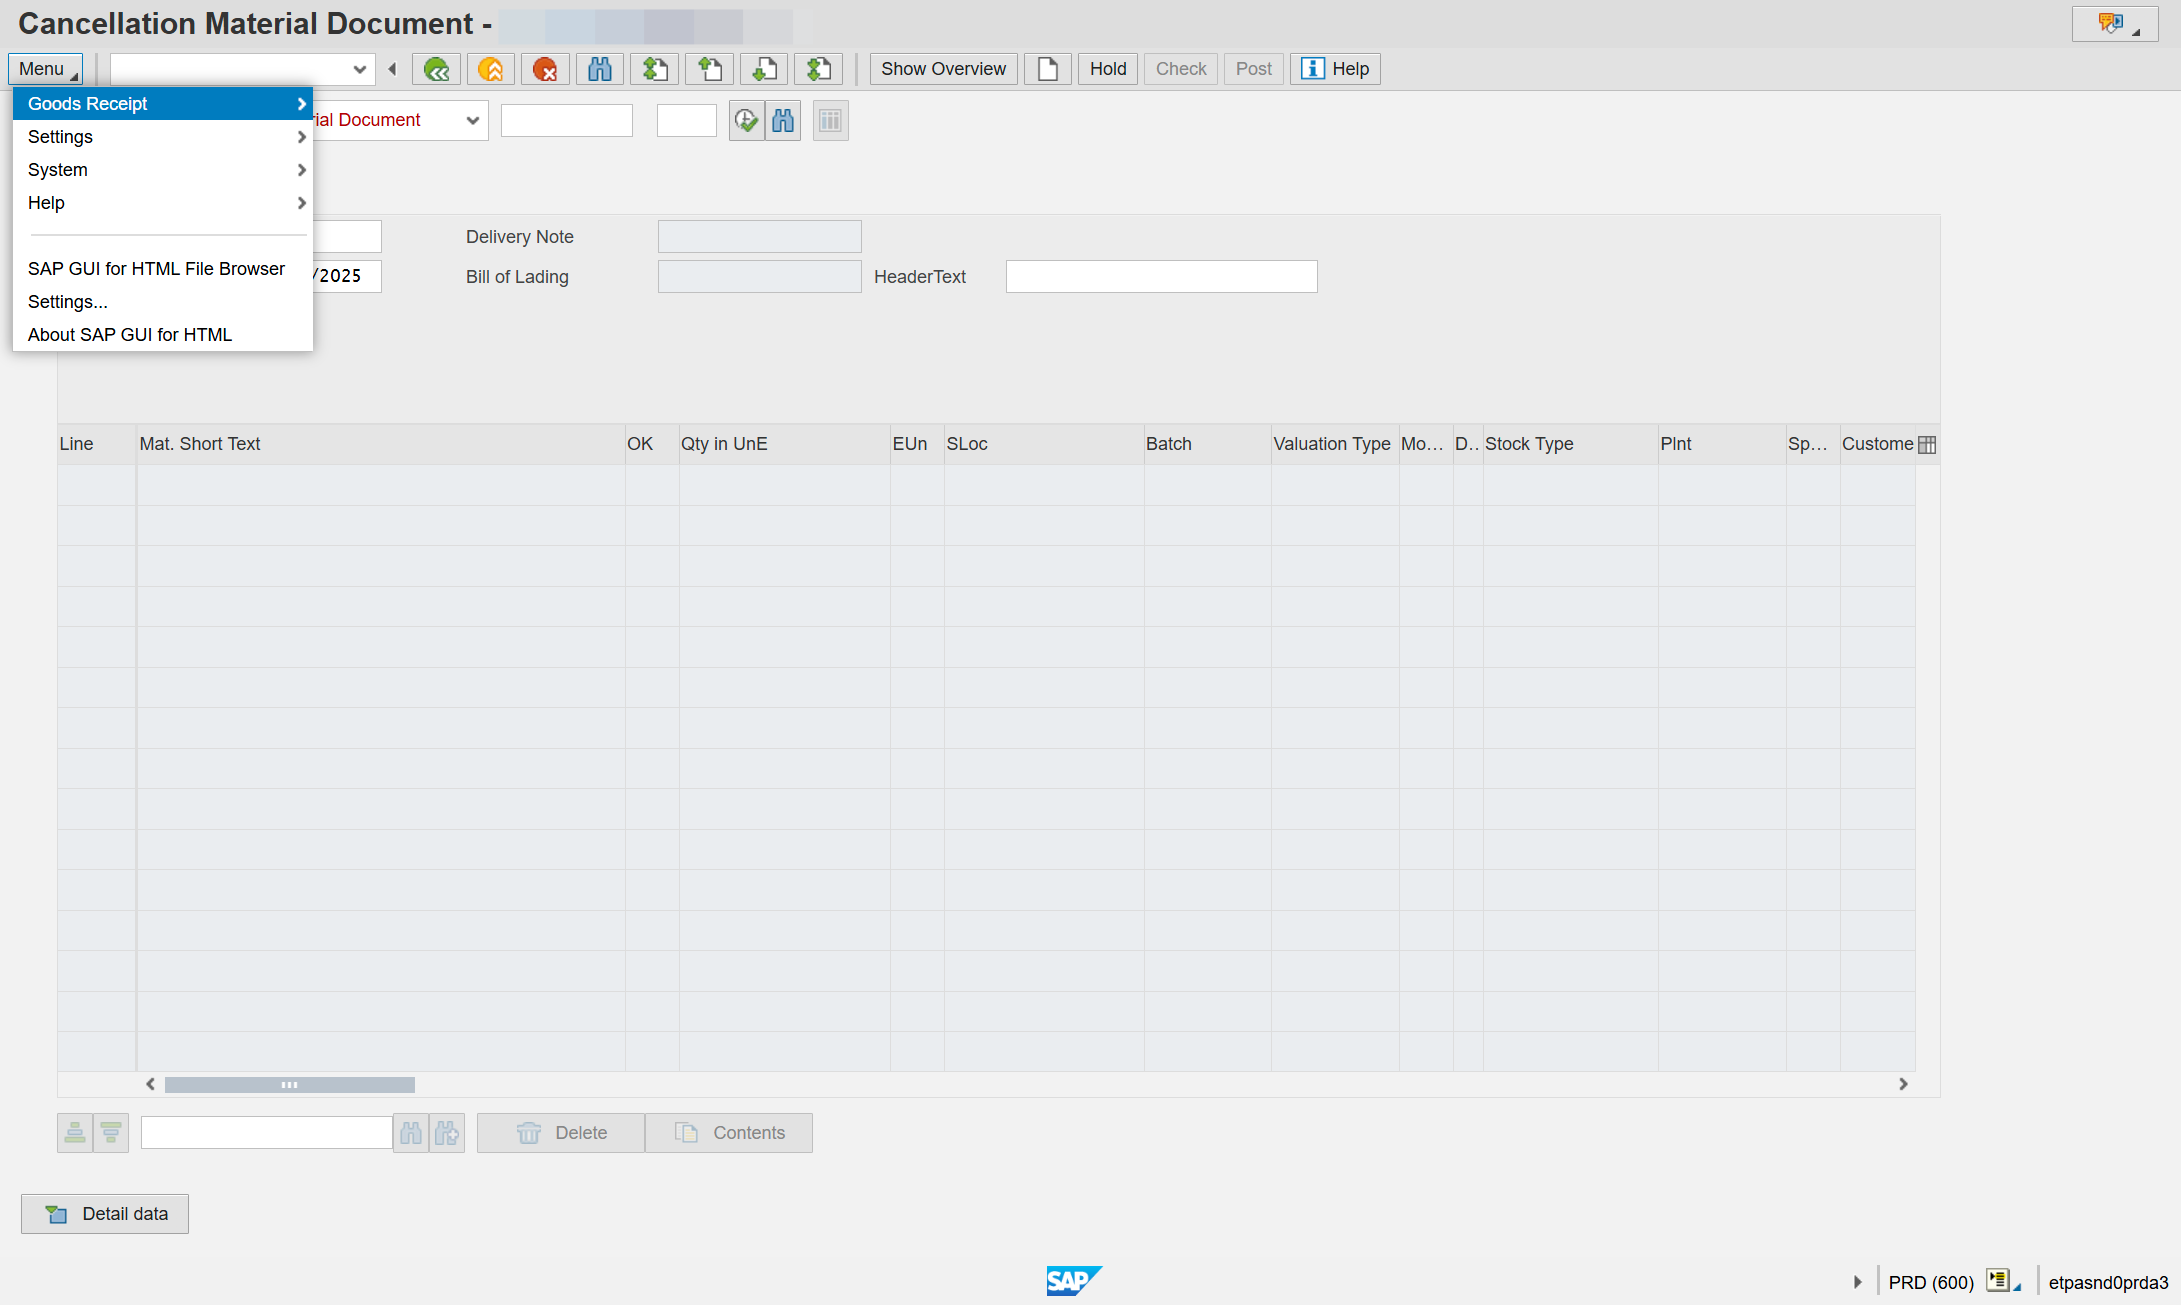Click the layout customize icon top right

2115,24
